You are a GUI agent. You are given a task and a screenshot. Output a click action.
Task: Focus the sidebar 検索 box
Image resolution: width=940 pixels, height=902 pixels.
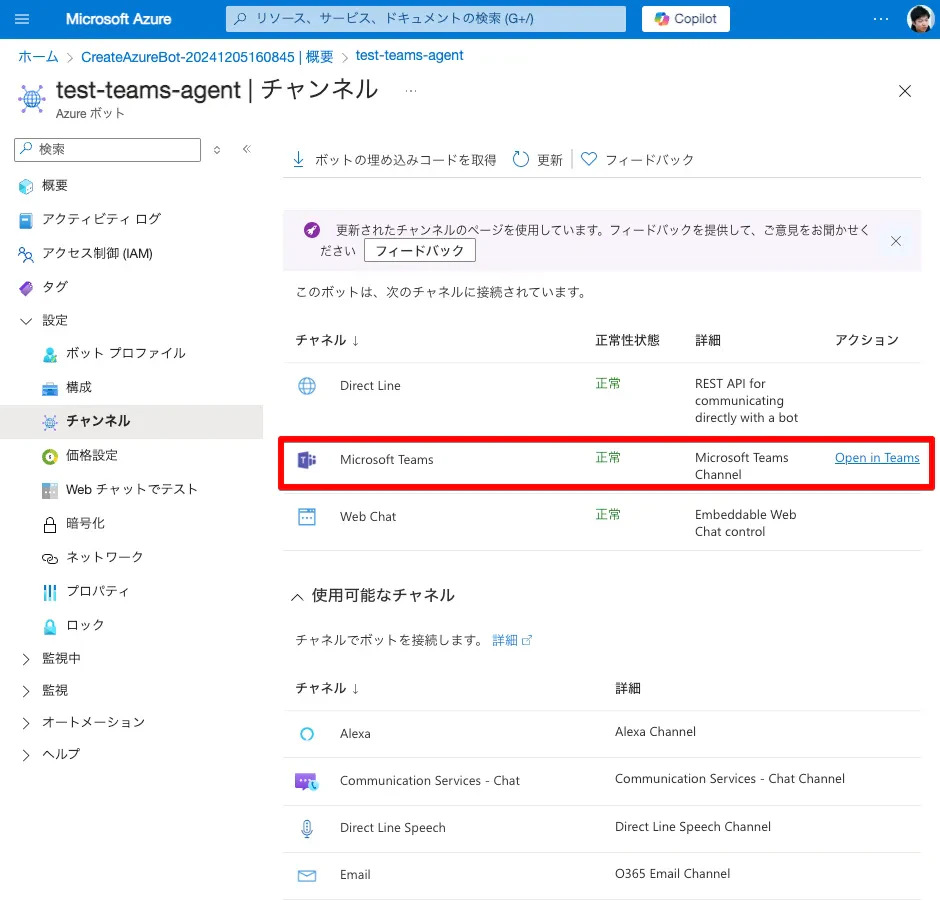tap(107, 150)
